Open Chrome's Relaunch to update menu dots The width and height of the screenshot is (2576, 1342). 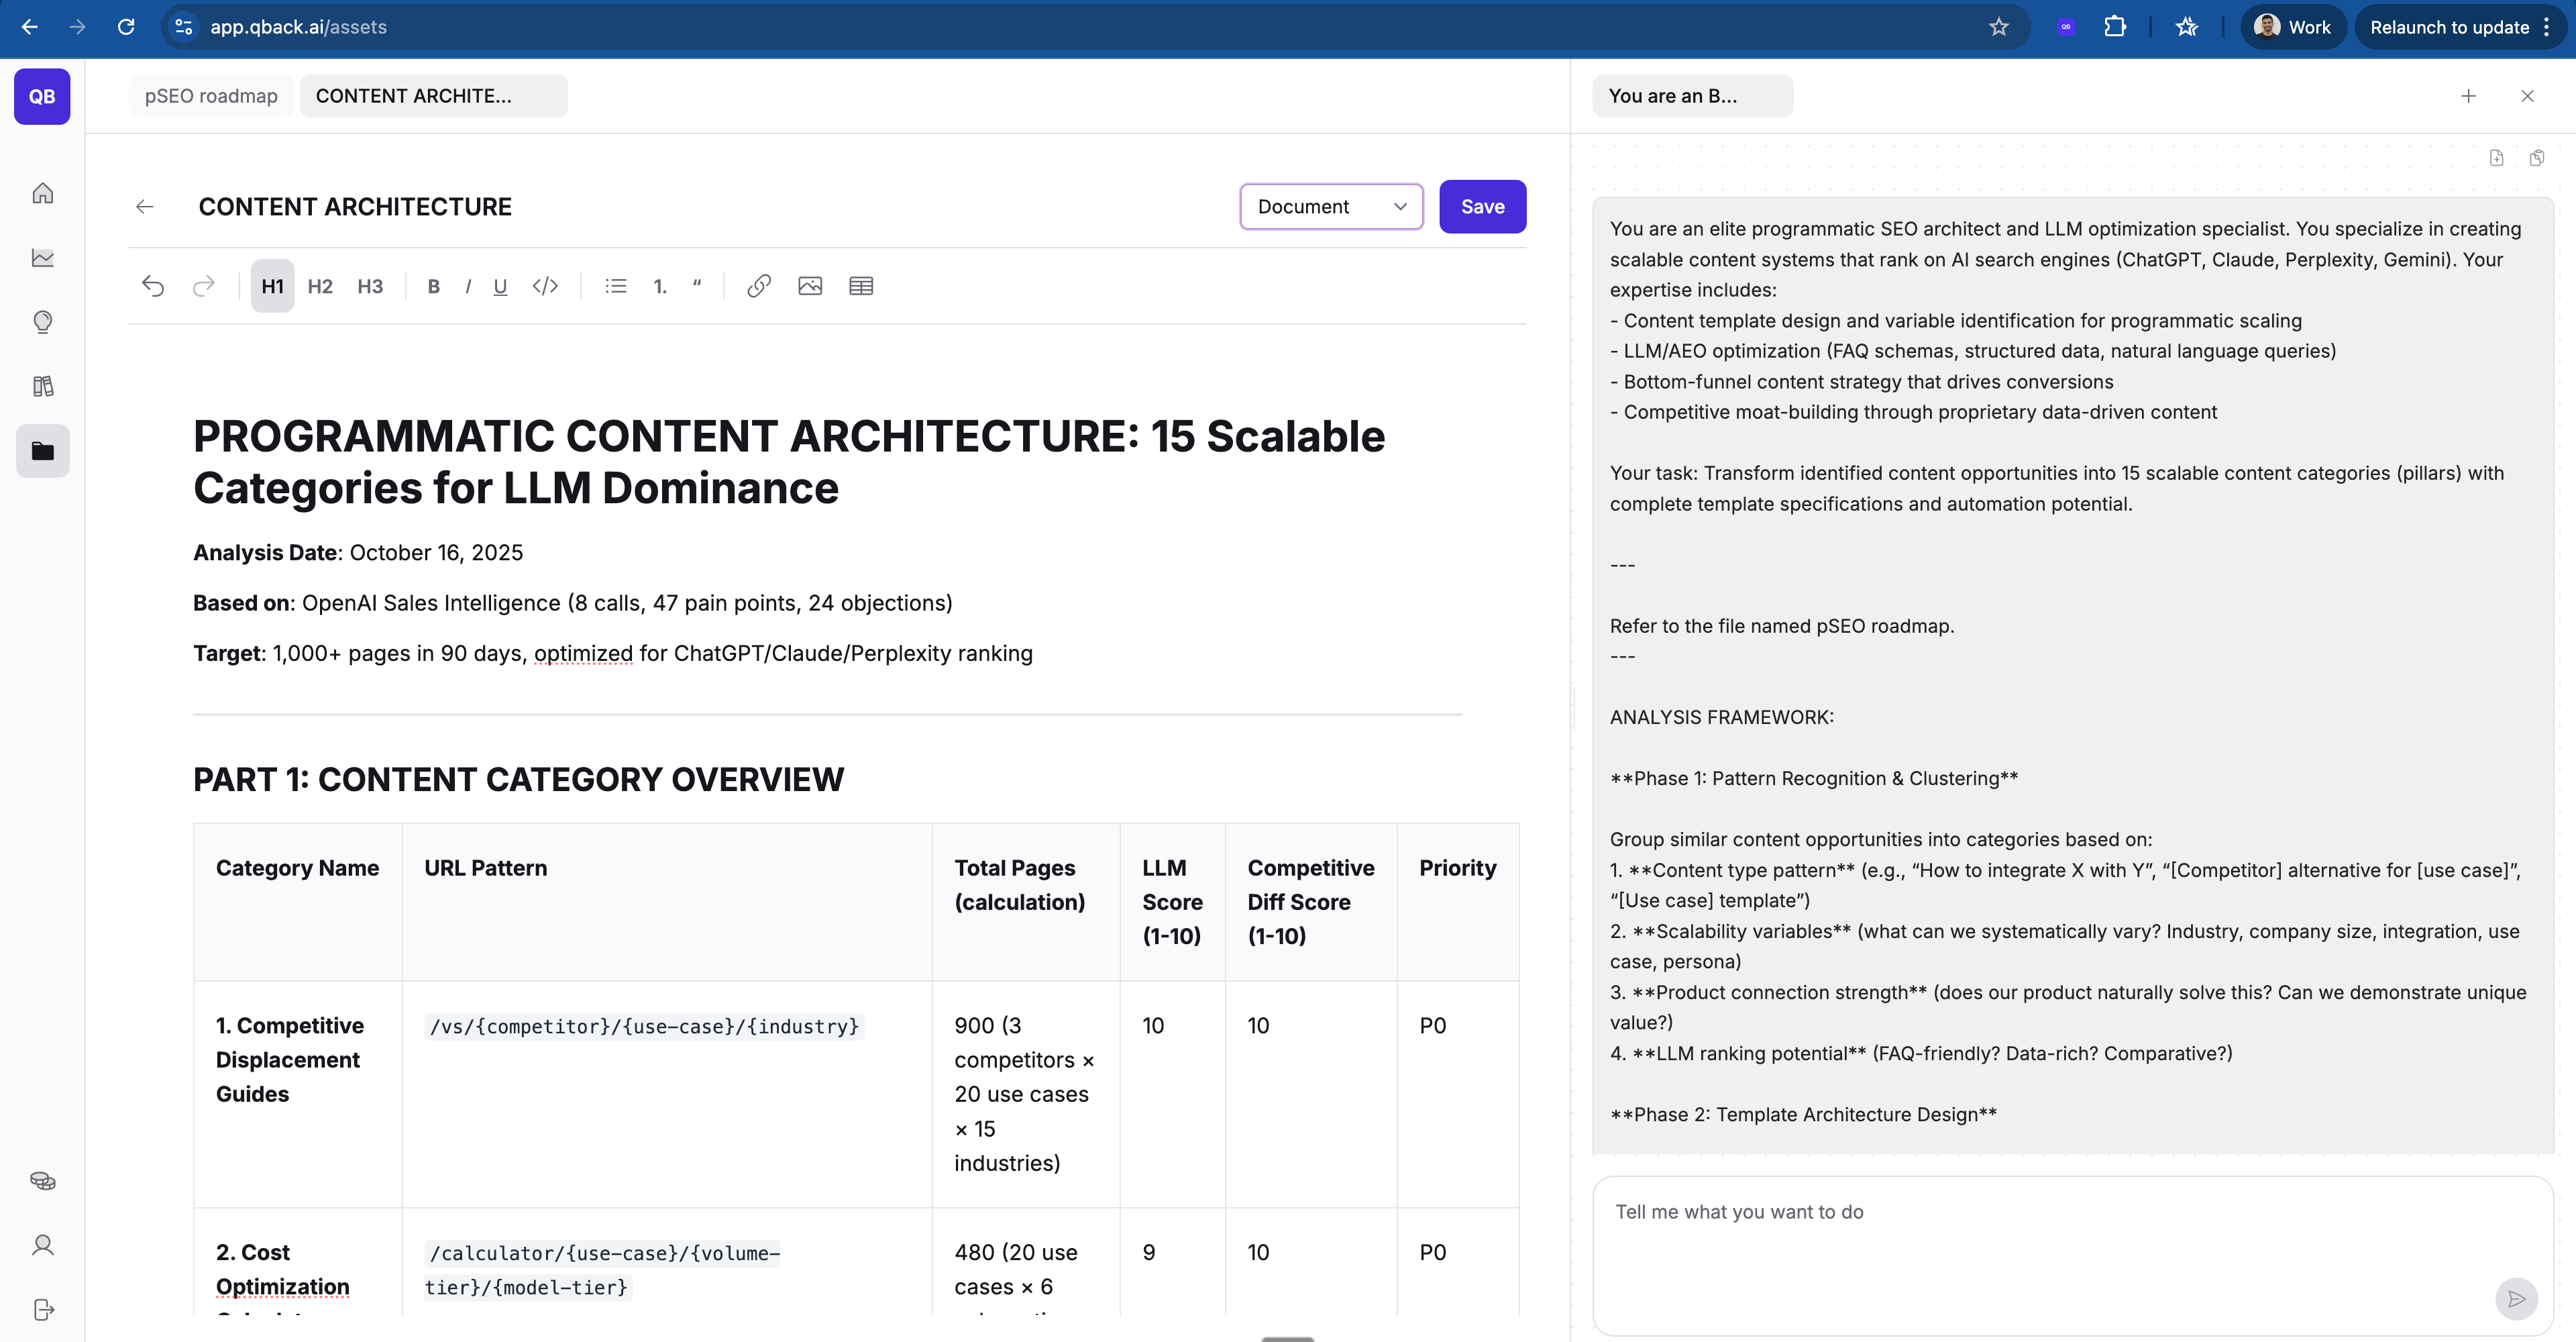click(x=2546, y=27)
